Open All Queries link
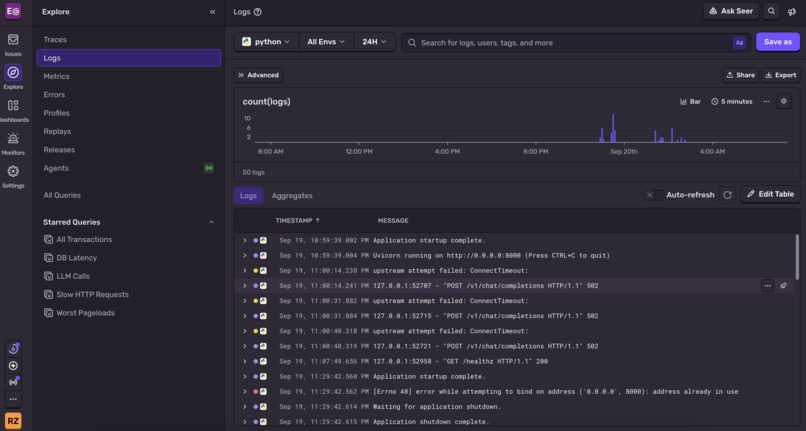The height and width of the screenshot is (431, 806). 129,195
